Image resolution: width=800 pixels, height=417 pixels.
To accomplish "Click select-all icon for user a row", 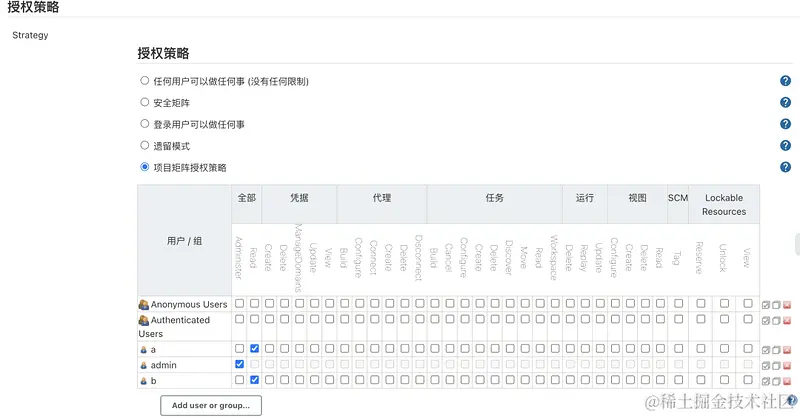I will [x=766, y=350].
